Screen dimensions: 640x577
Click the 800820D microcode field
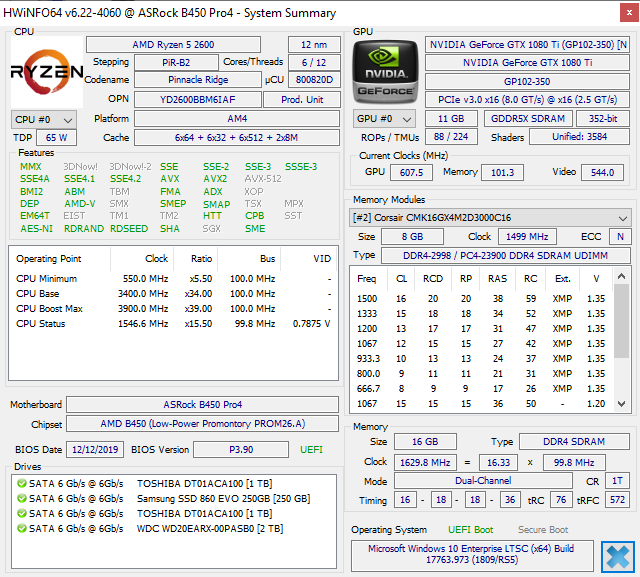click(x=314, y=80)
